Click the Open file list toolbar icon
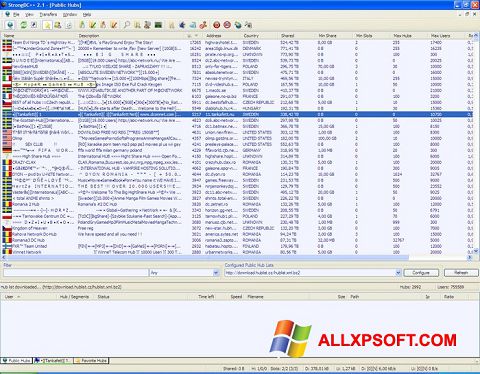This screenshot has height=374, width=480. coord(172,25)
